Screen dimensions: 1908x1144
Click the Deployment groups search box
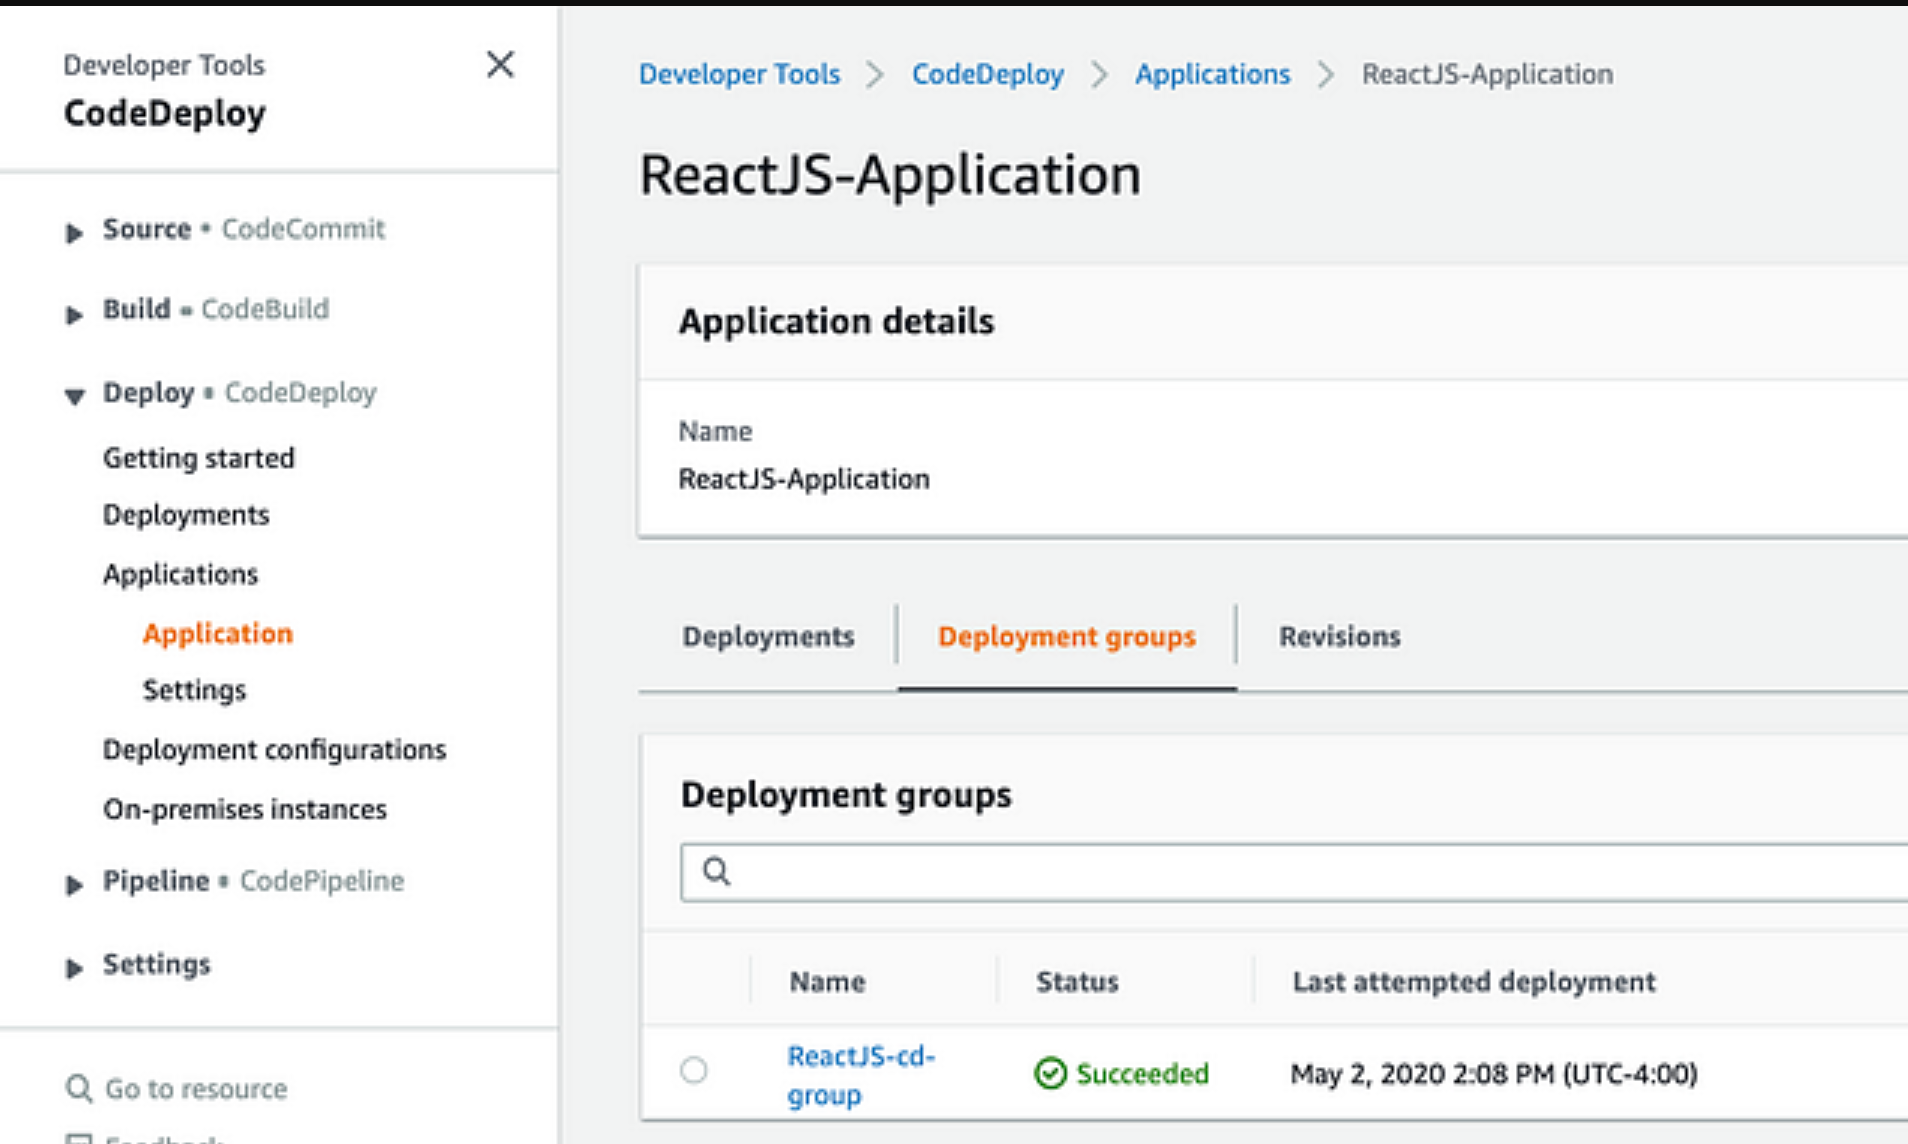1294,872
